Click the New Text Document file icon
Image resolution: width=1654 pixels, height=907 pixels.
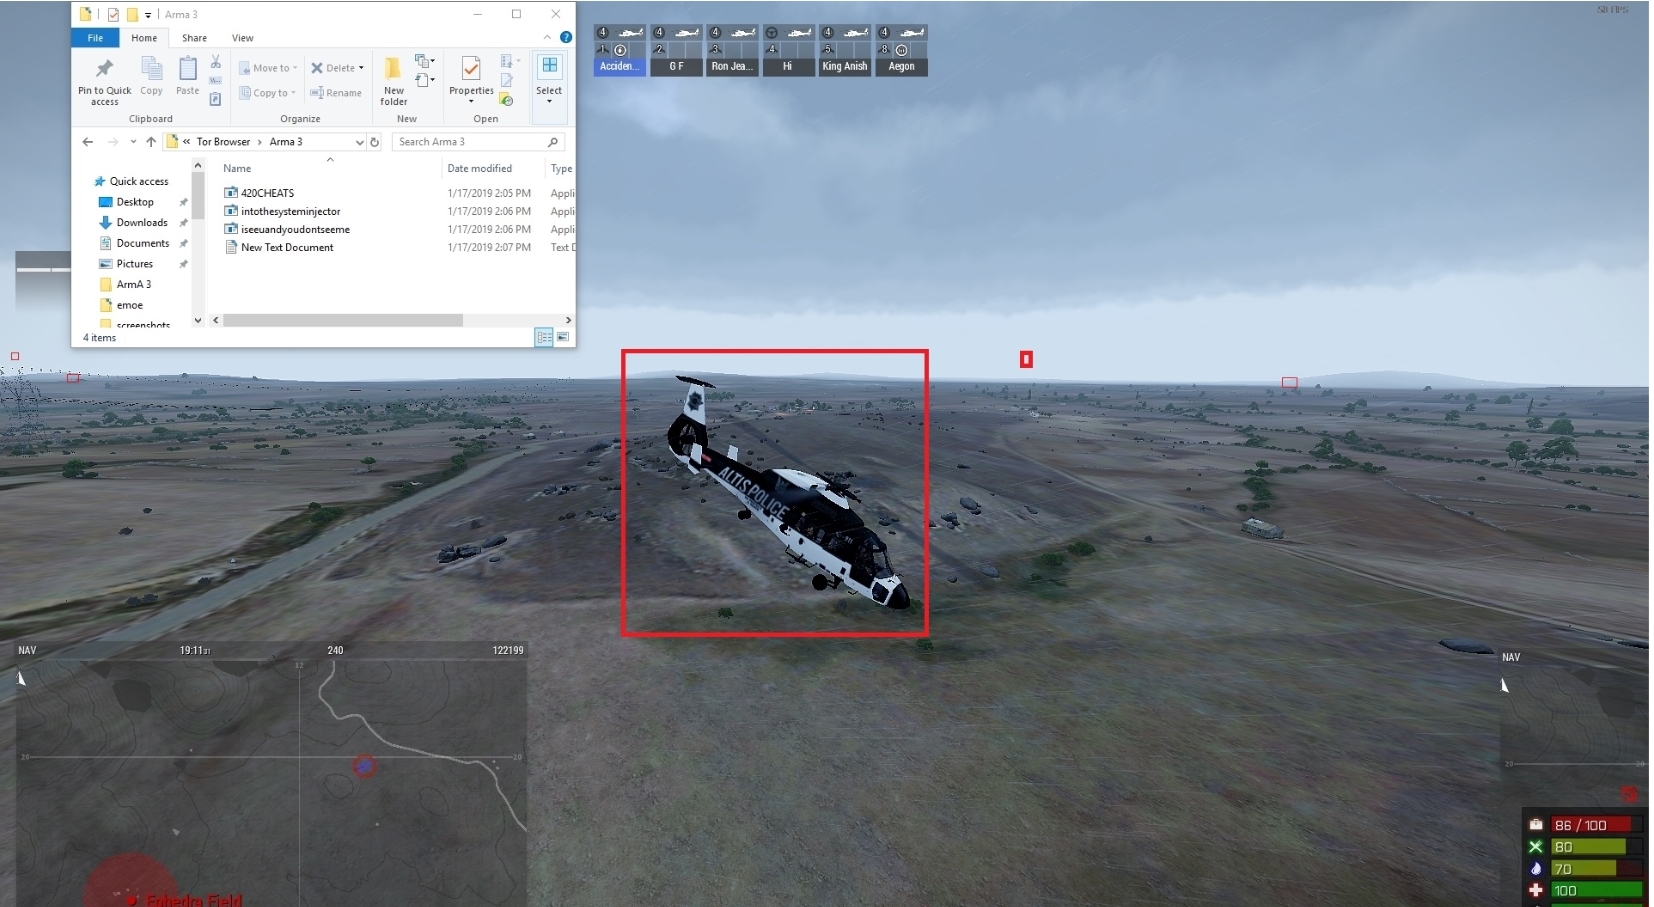(231, 247)
